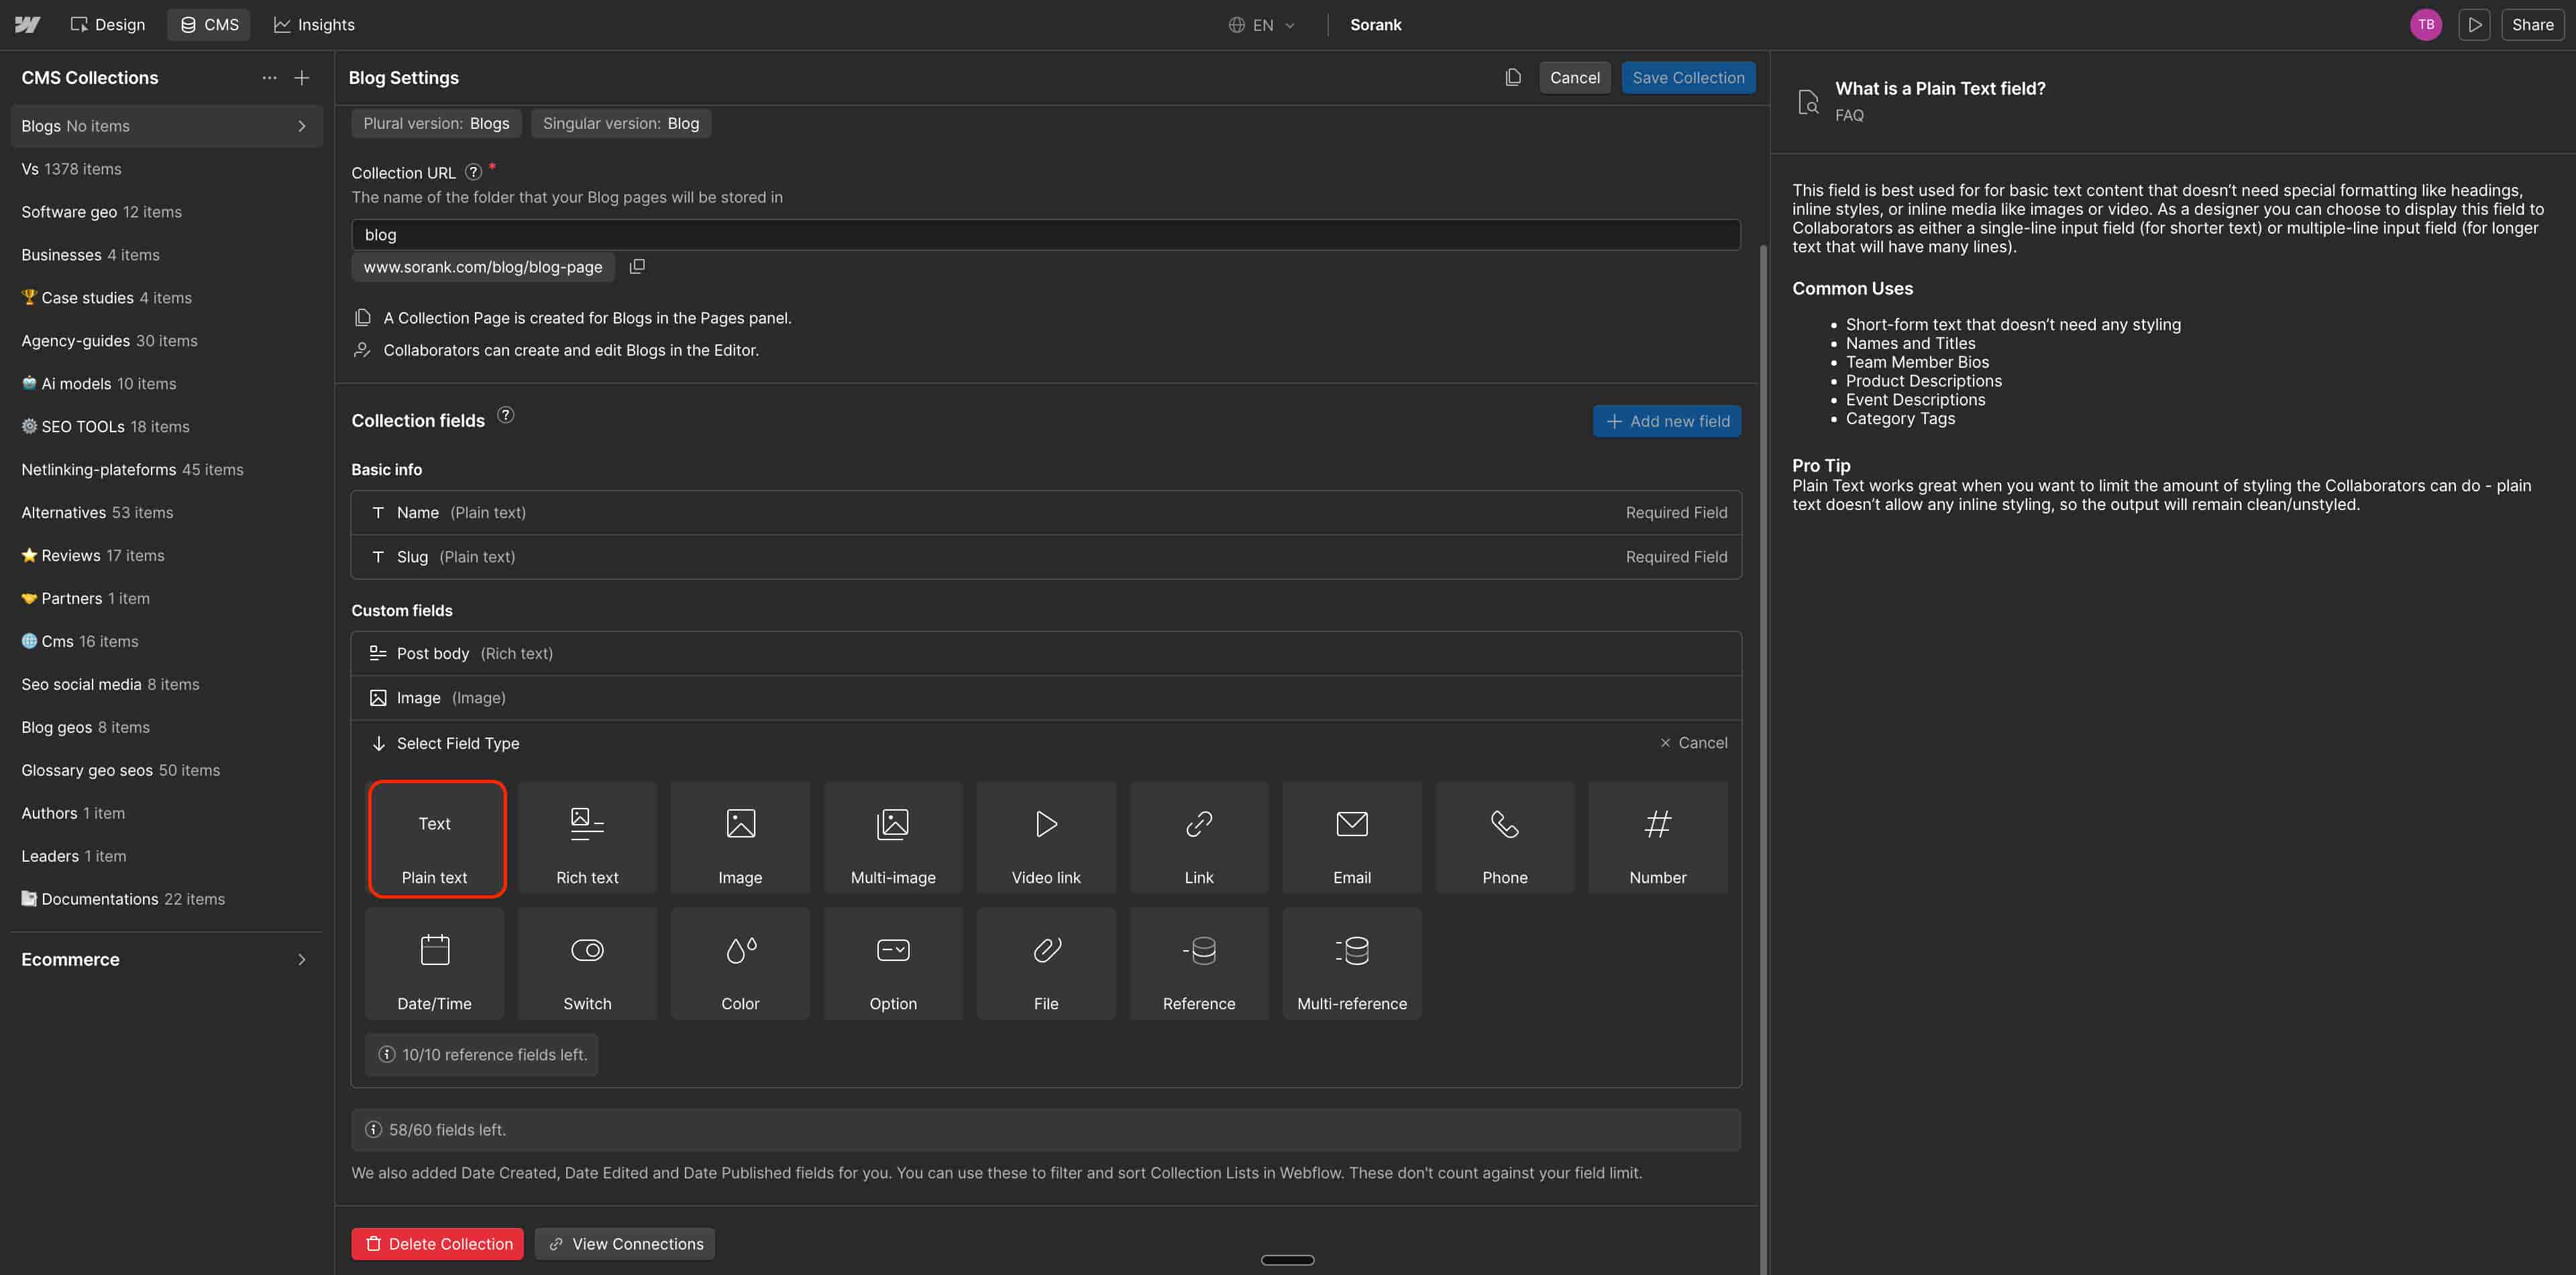Click the View Connections button

click(625, 1244)
